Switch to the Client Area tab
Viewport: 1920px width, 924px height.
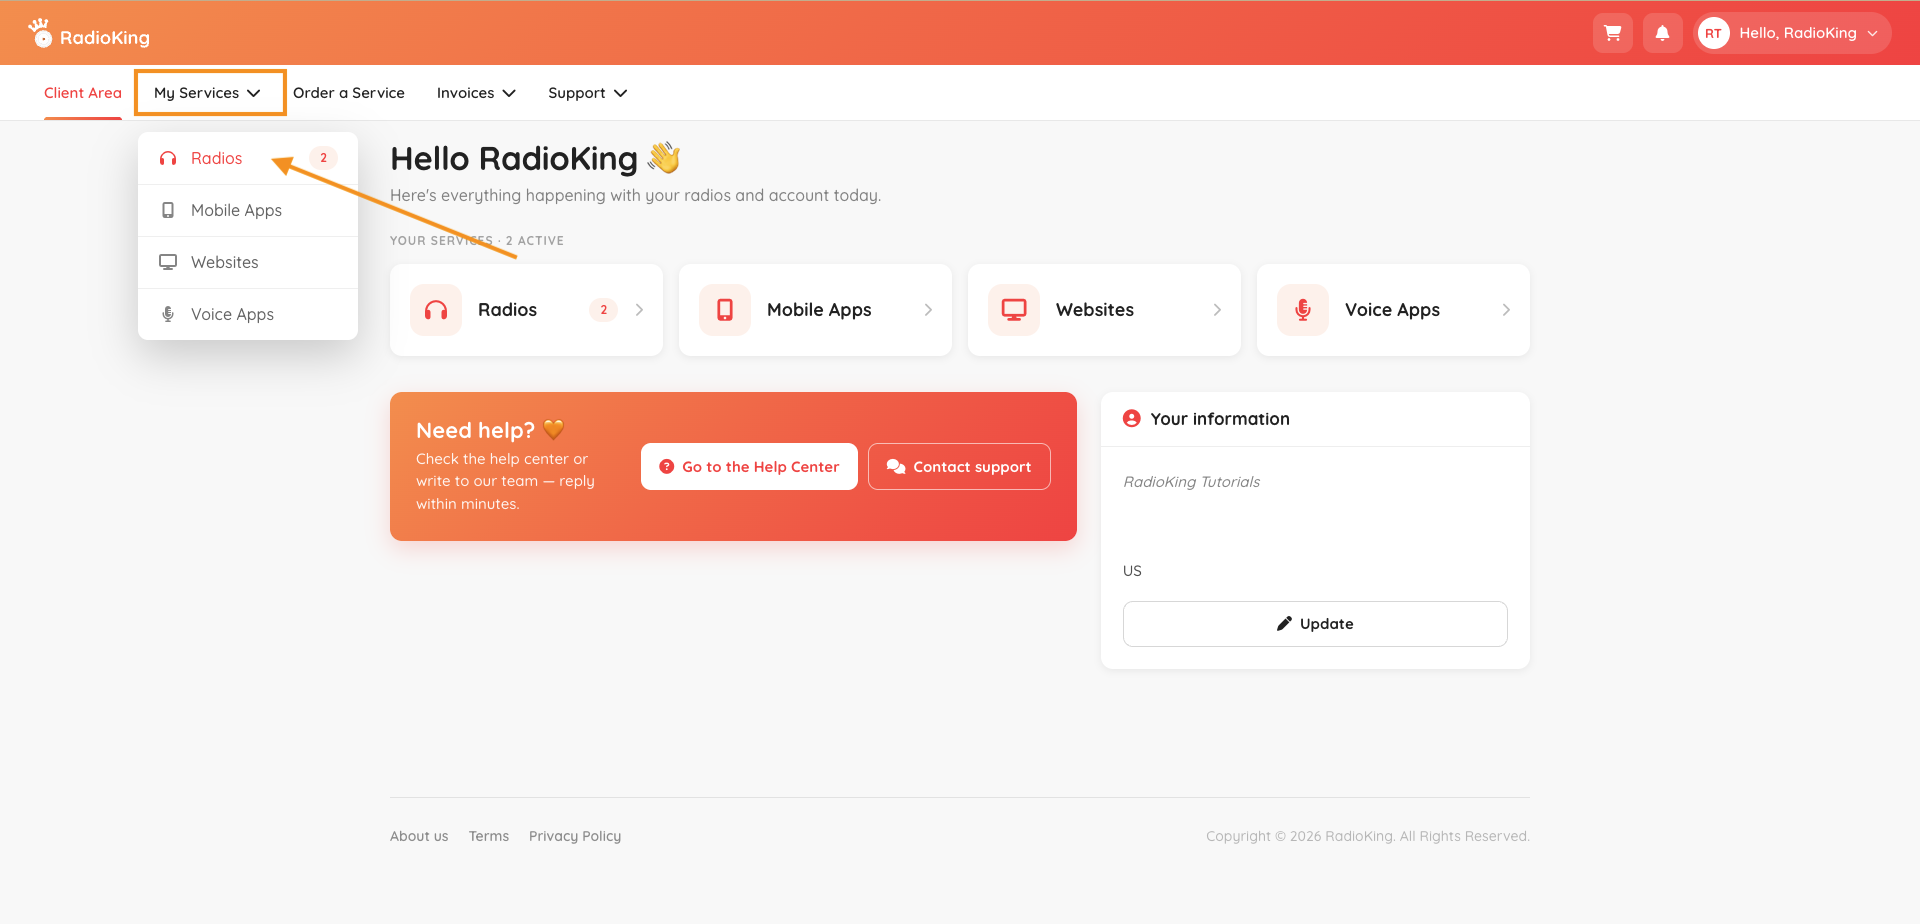[83, 93]
